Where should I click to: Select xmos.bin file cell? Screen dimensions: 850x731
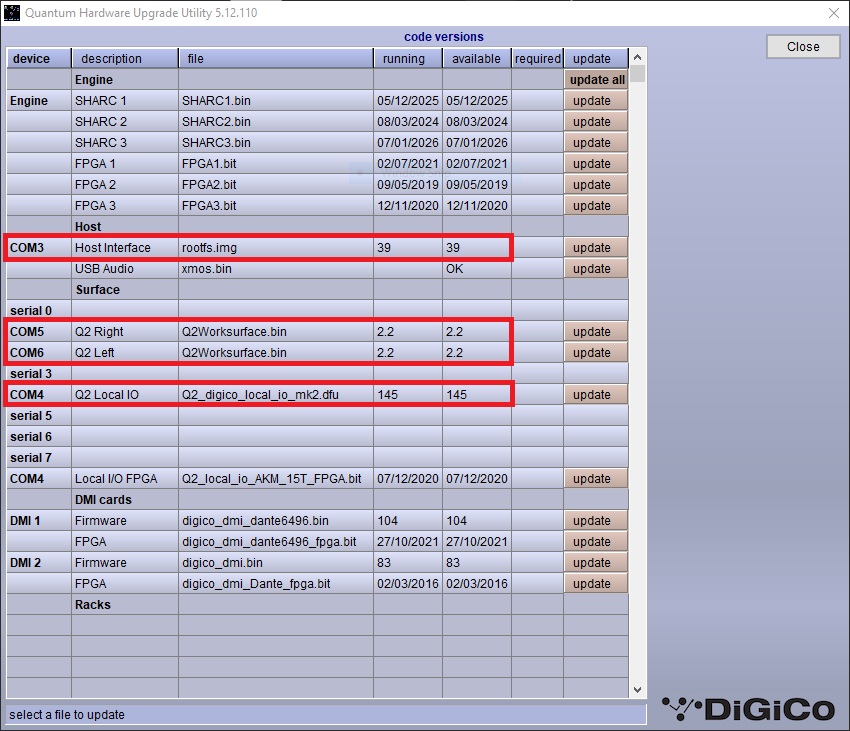coord(276,269)
